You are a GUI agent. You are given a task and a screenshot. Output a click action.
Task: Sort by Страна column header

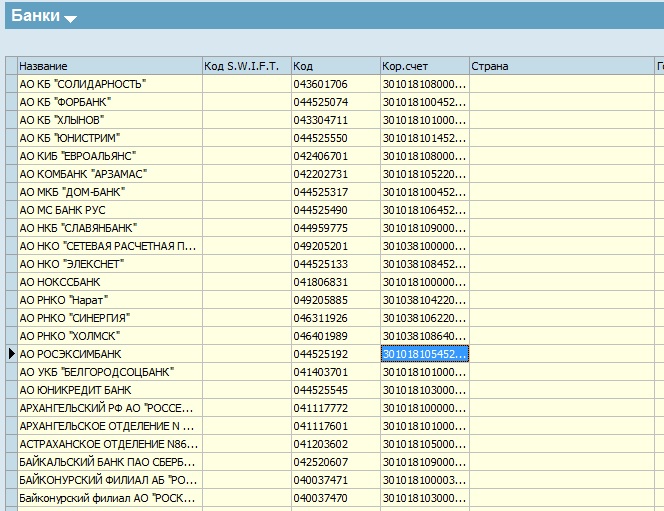562,66
